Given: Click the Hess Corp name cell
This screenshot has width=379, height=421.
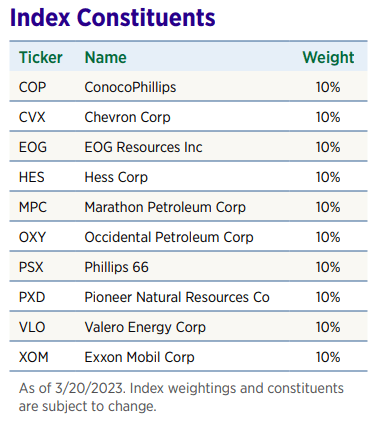Looking at the screenshot, I should pyautogui.click(x=116, y=178).
